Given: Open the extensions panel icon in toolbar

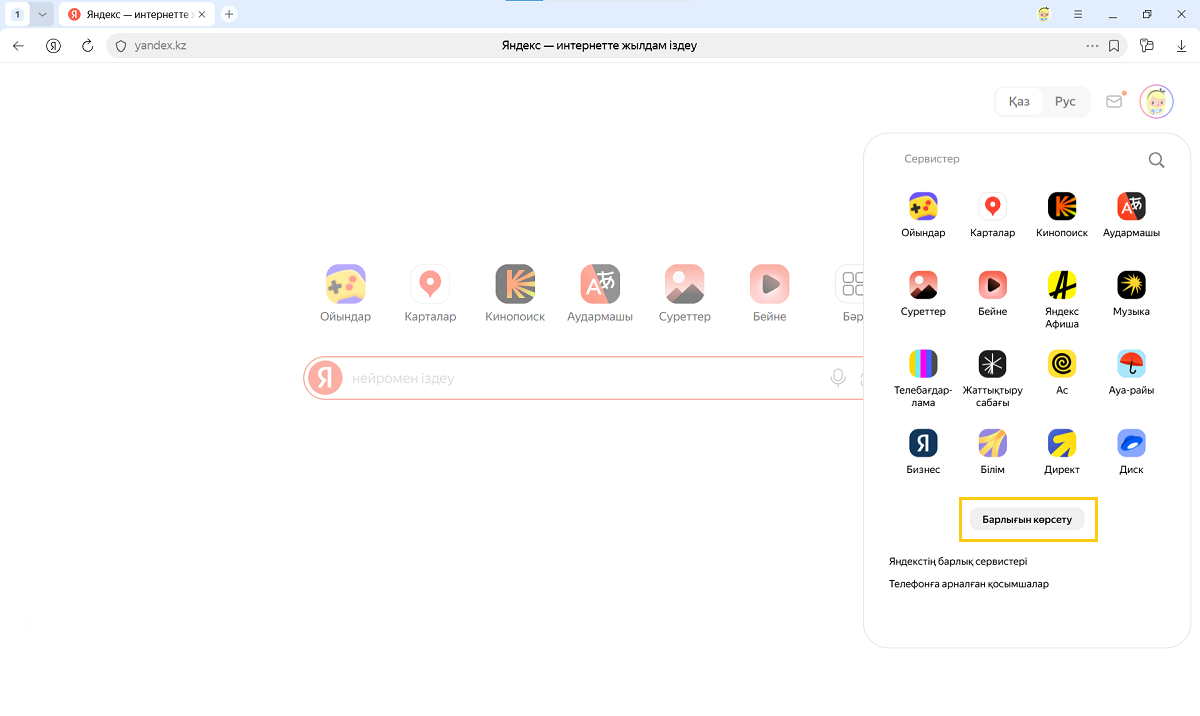Looking at the screenshot, I should (x=1147, y=45).
